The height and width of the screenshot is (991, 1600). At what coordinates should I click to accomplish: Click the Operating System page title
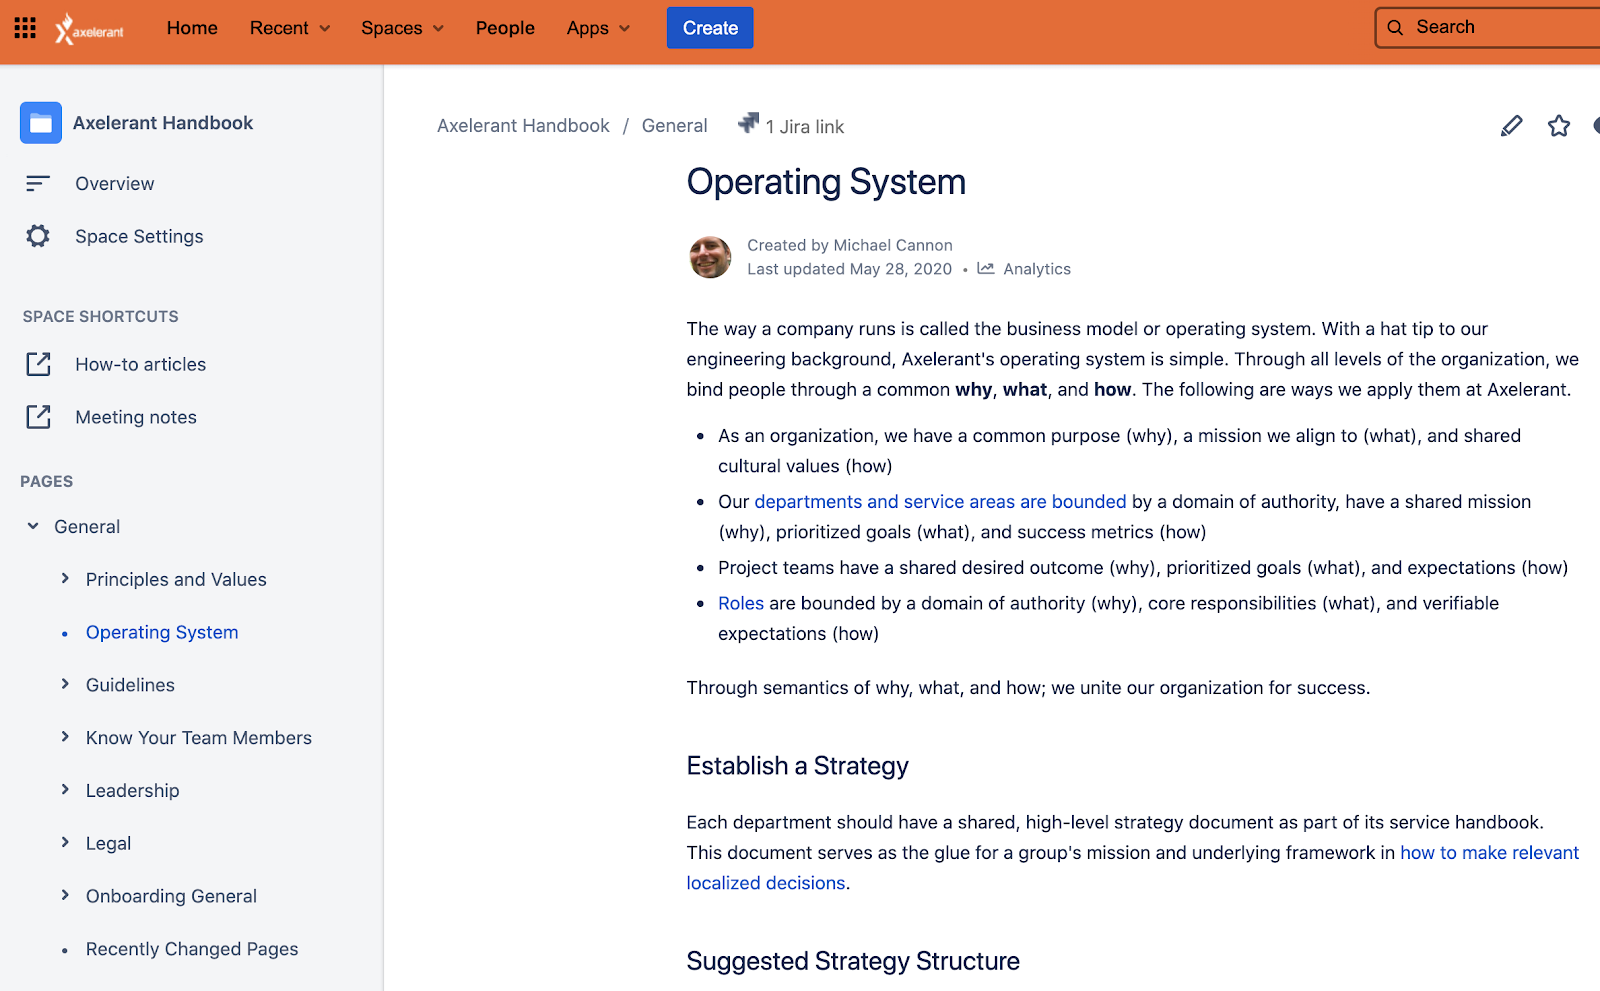click(x=826, y=182)
